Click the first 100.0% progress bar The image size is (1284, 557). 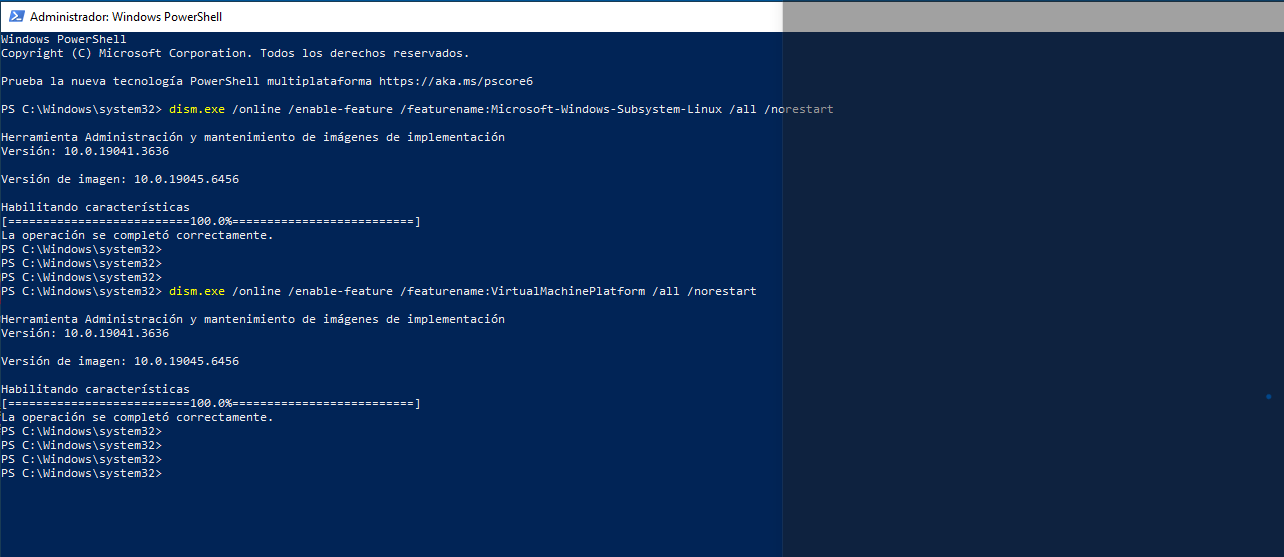point(211,221)
